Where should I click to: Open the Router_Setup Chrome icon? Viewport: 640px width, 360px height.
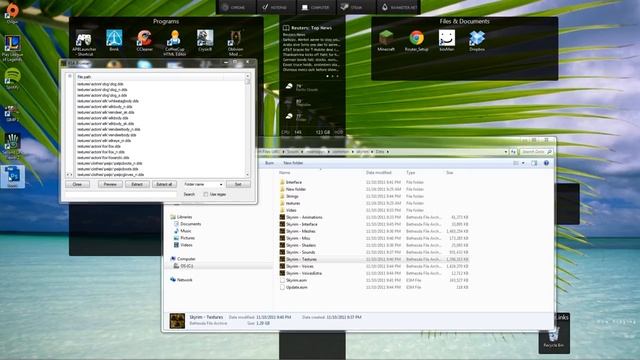pos(416,40)
